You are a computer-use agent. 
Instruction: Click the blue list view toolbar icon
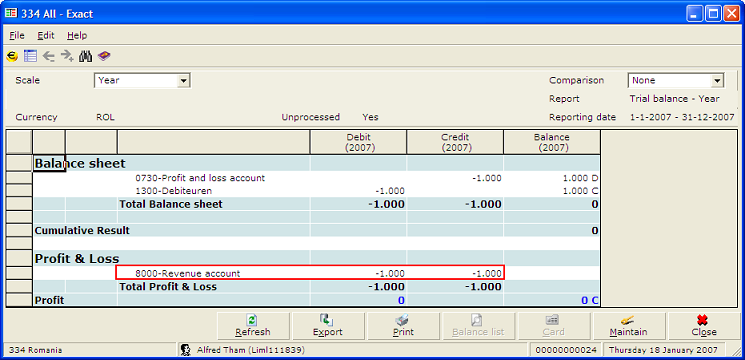pos(30,57)
